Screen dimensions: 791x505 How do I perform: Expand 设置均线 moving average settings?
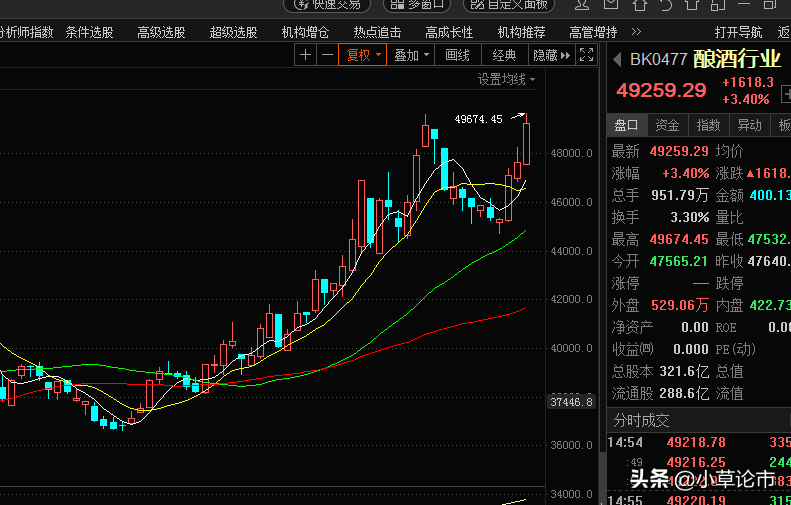(506, 79)
